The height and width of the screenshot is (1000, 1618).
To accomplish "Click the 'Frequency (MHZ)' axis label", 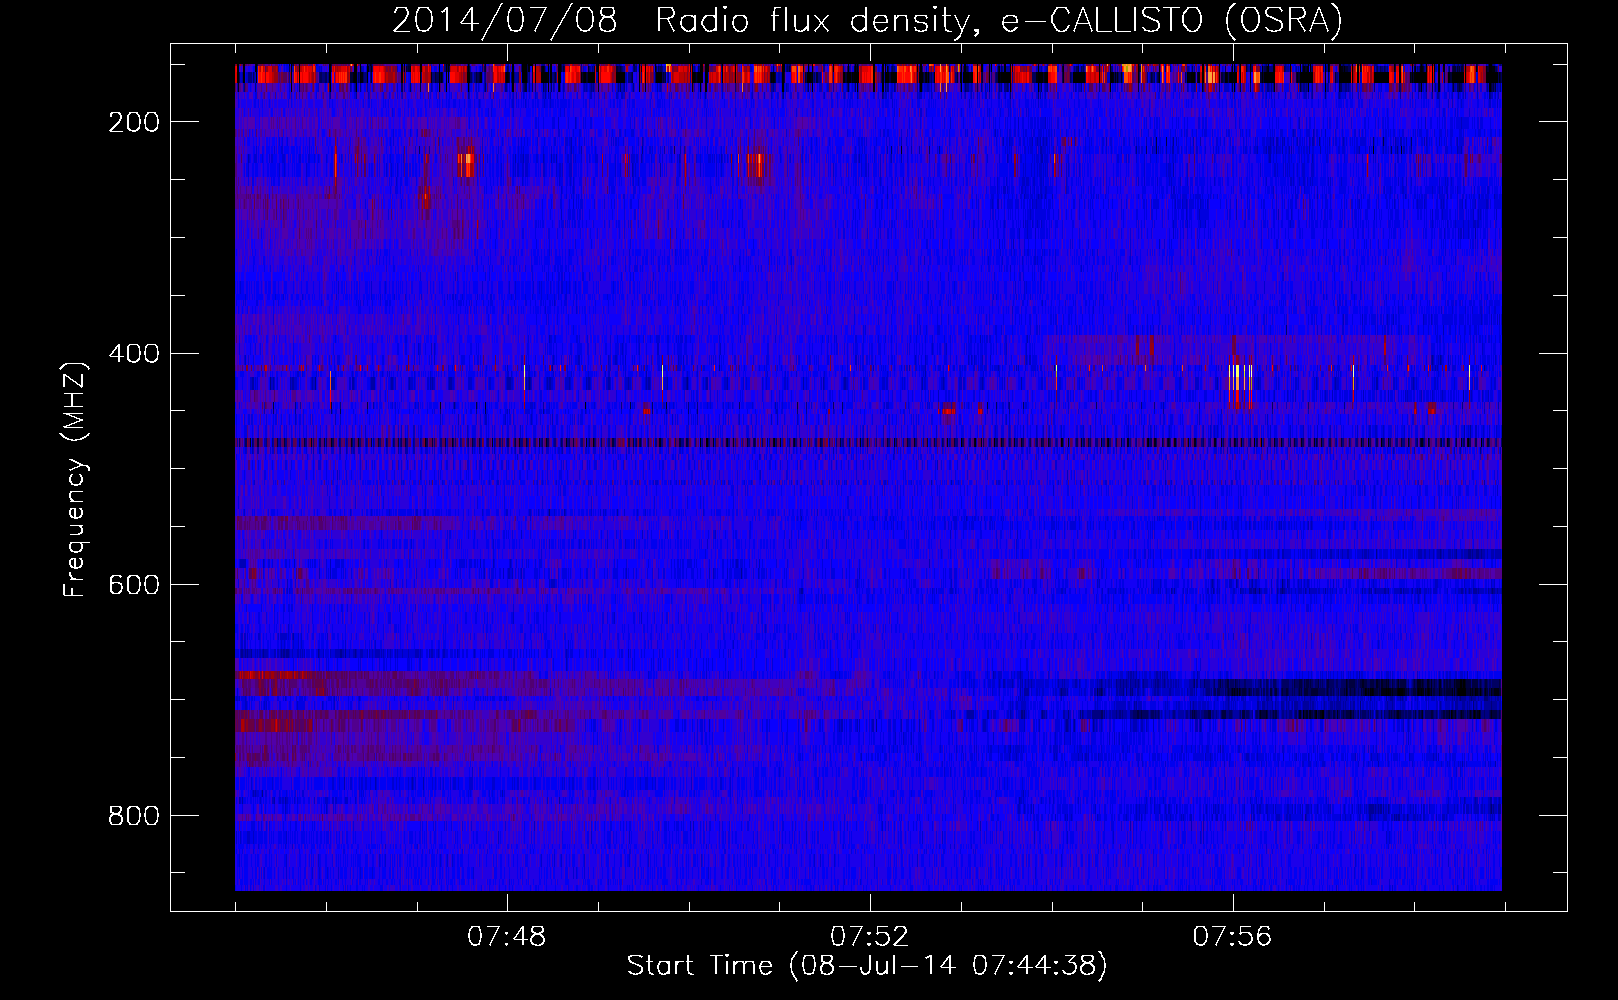I will pos(75,479).
